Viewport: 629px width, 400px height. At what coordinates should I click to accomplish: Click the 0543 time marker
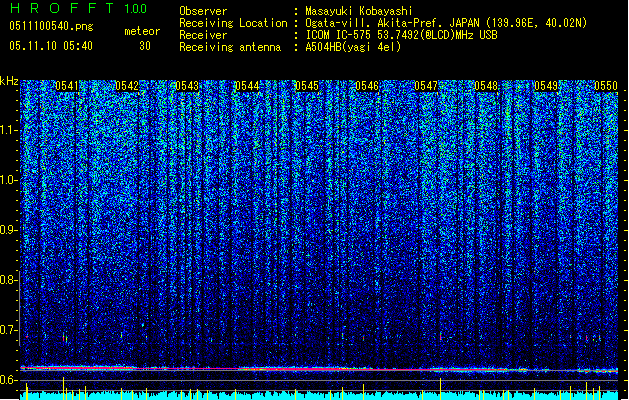[x=187, y=86]
